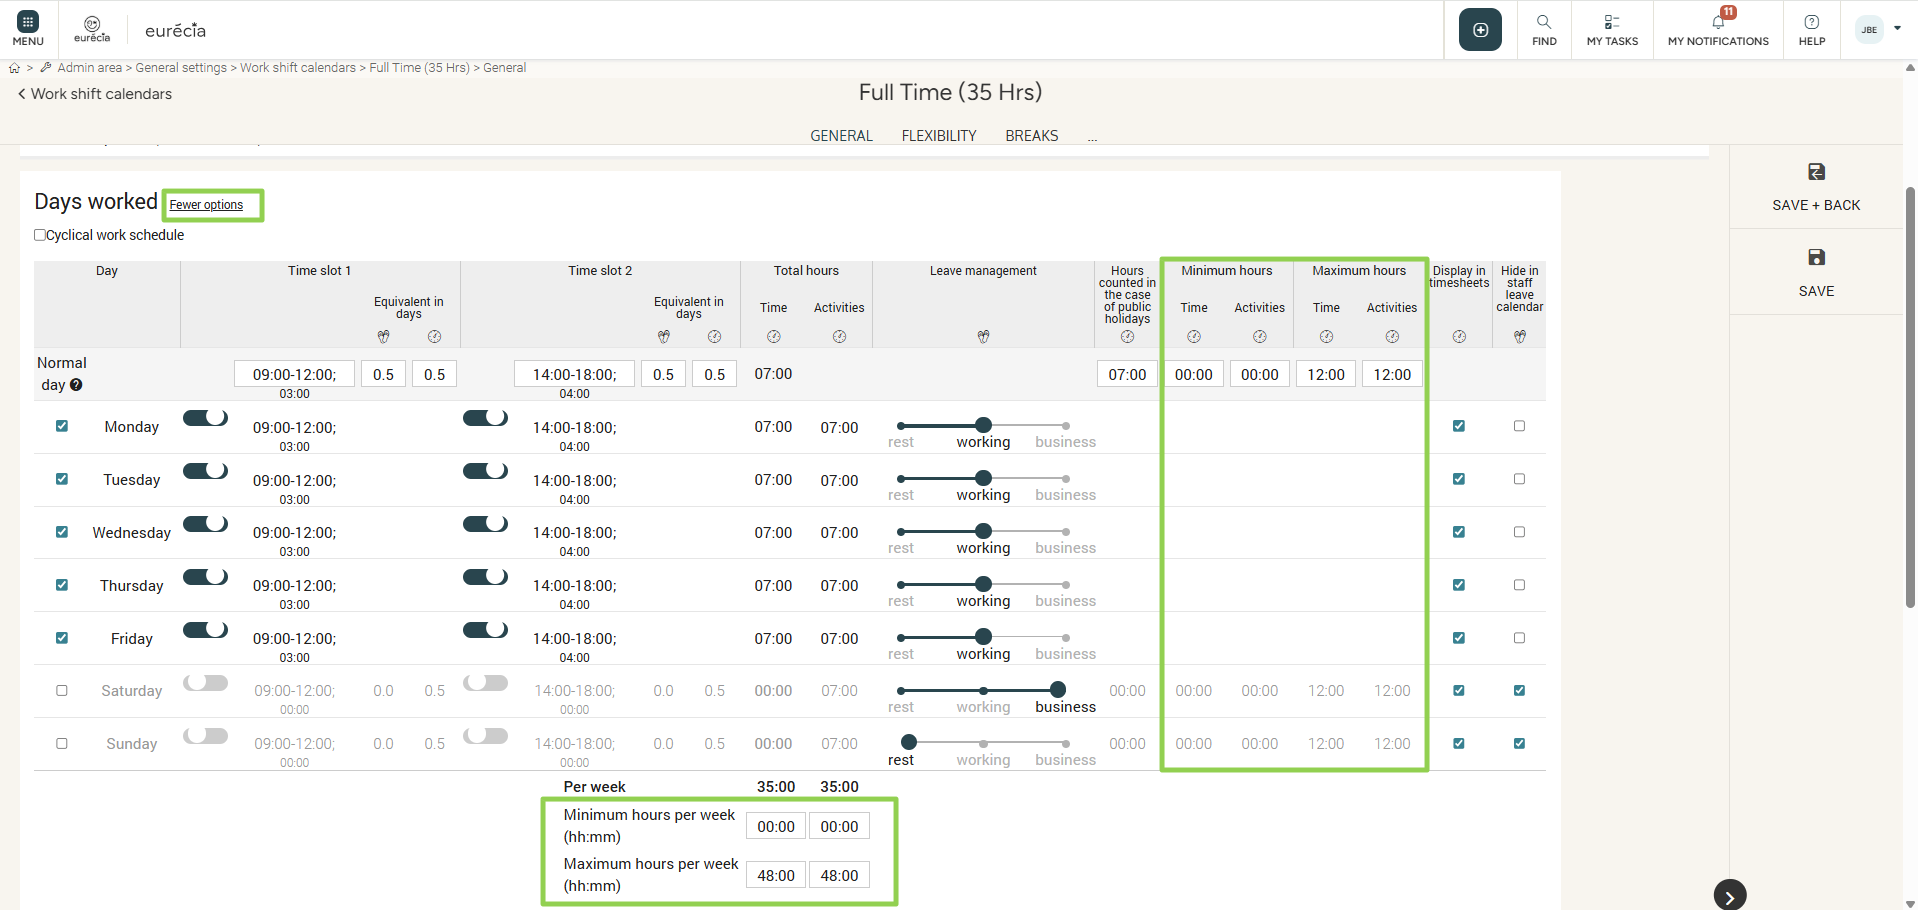Click the Fewer options link
1918x910 pixels.
[206, 205]
